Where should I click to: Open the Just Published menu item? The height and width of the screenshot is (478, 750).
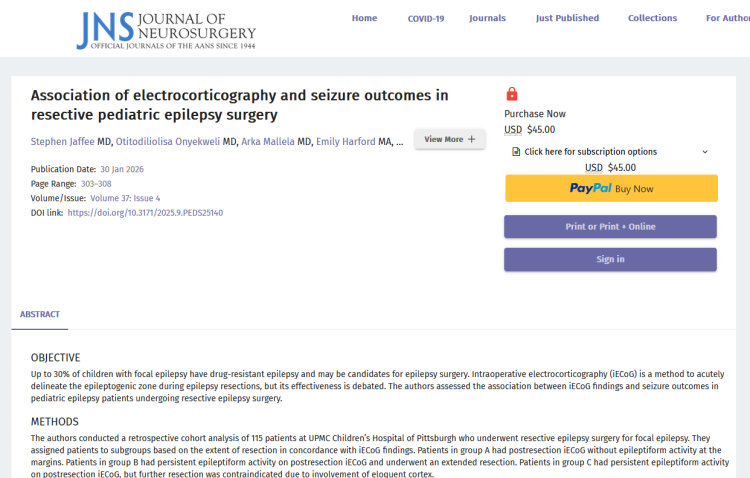[567, 18]
